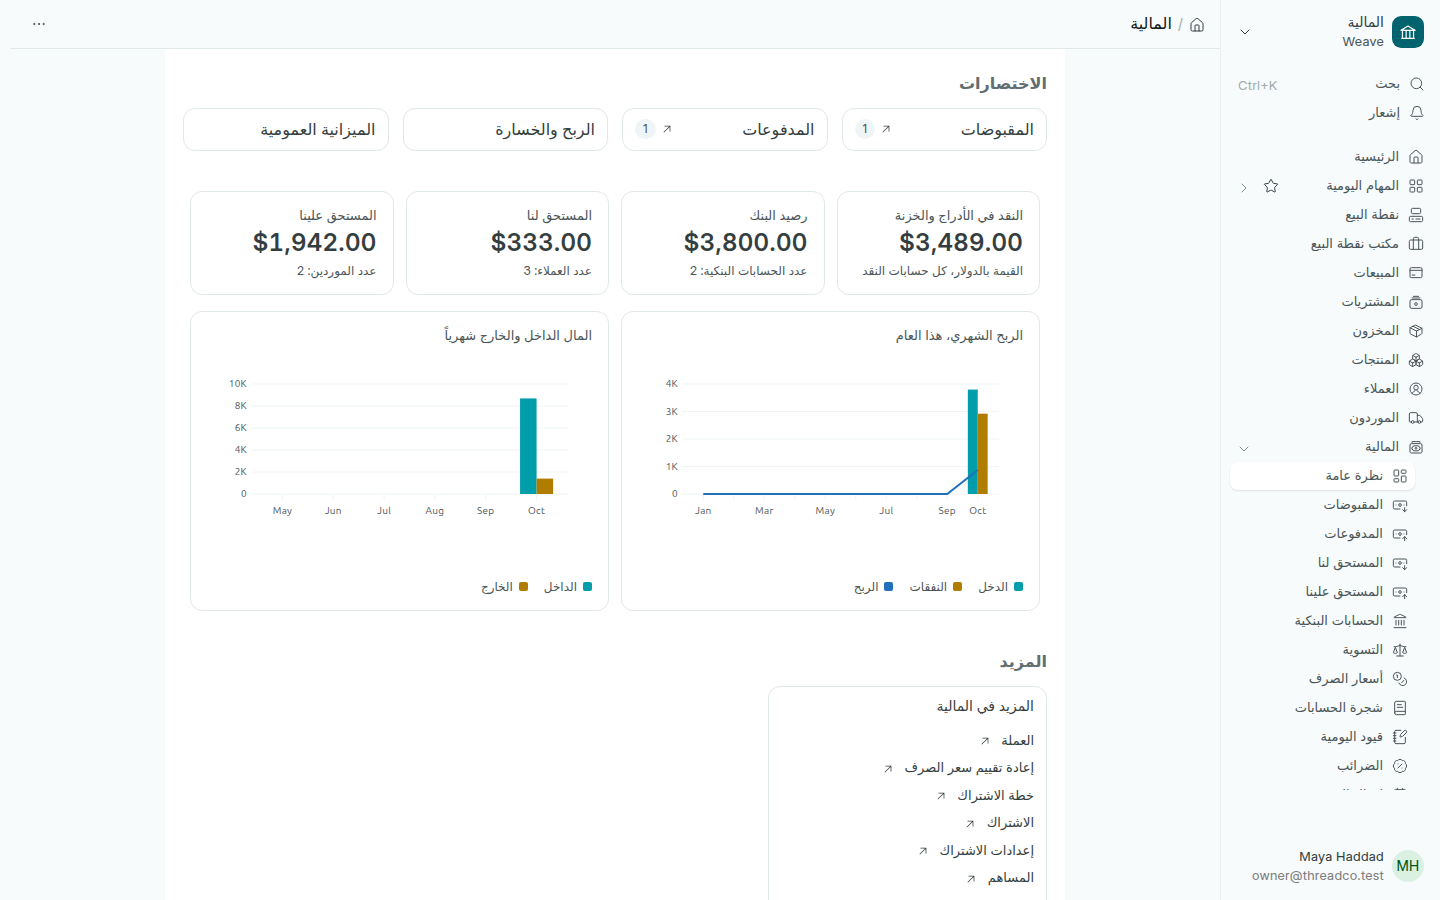
Task: Click the الخارج legend color swatch
Action: [523, 587]
